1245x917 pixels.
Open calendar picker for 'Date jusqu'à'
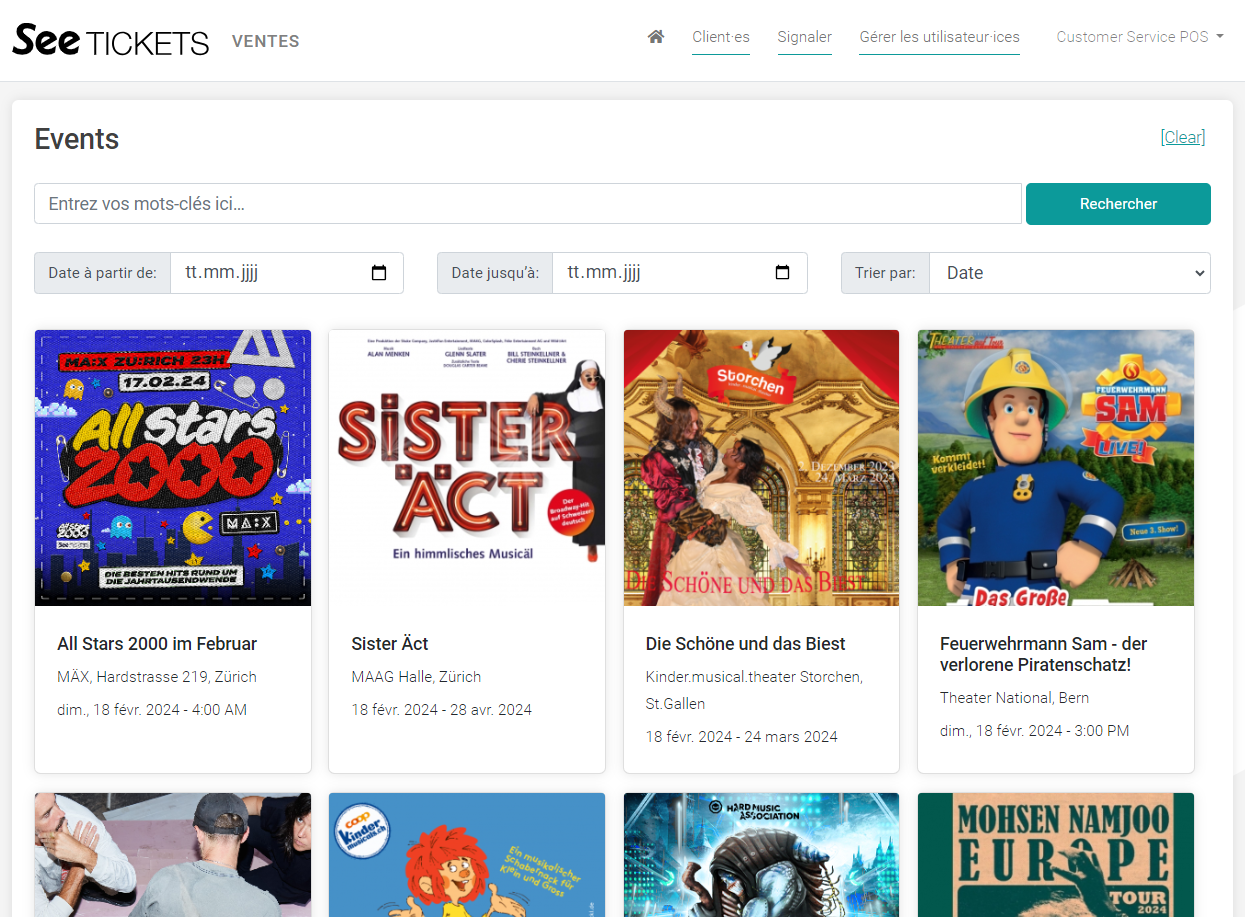[x=783, y=273]
